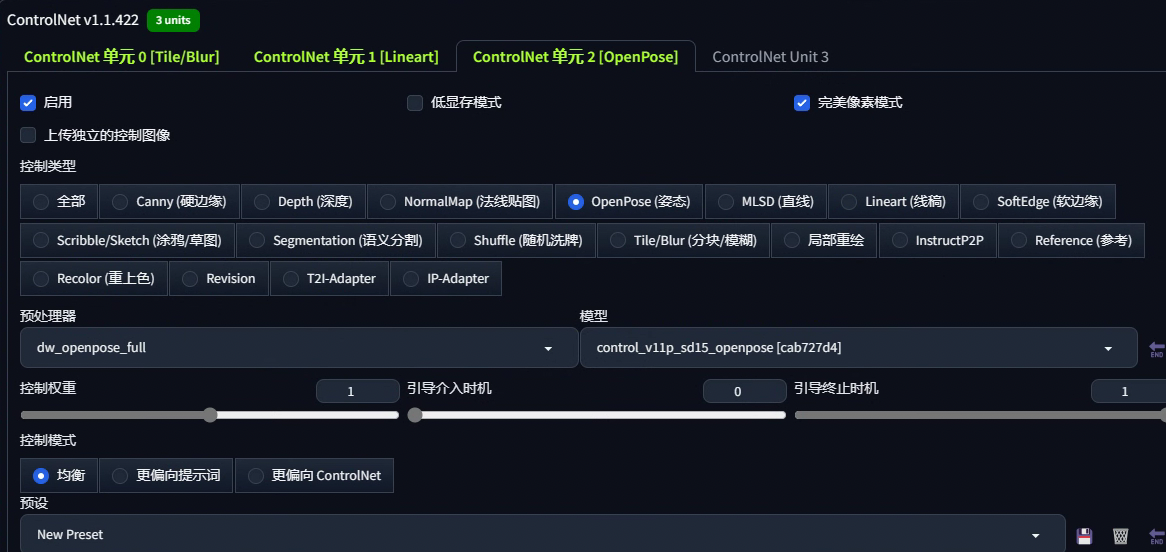
Task: Select T2I-Adapter control type
Action: click(329, 278)
